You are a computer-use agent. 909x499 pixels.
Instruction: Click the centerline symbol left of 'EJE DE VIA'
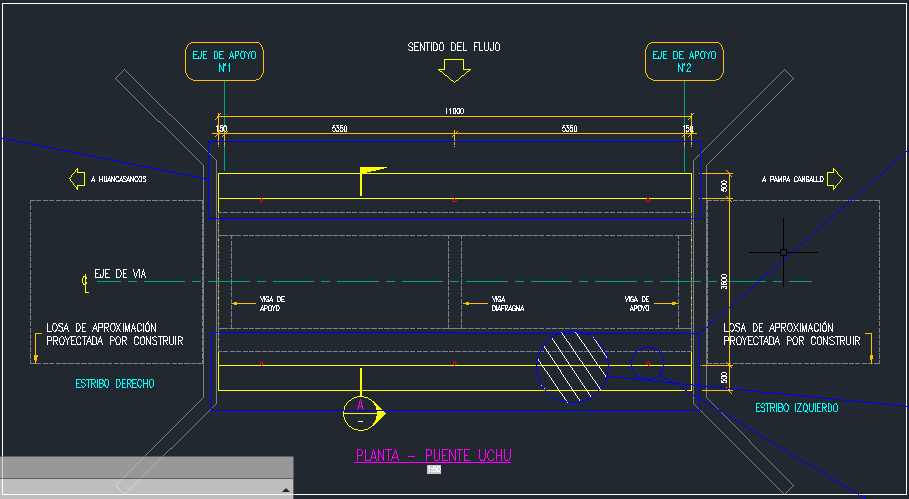point(85,282)
